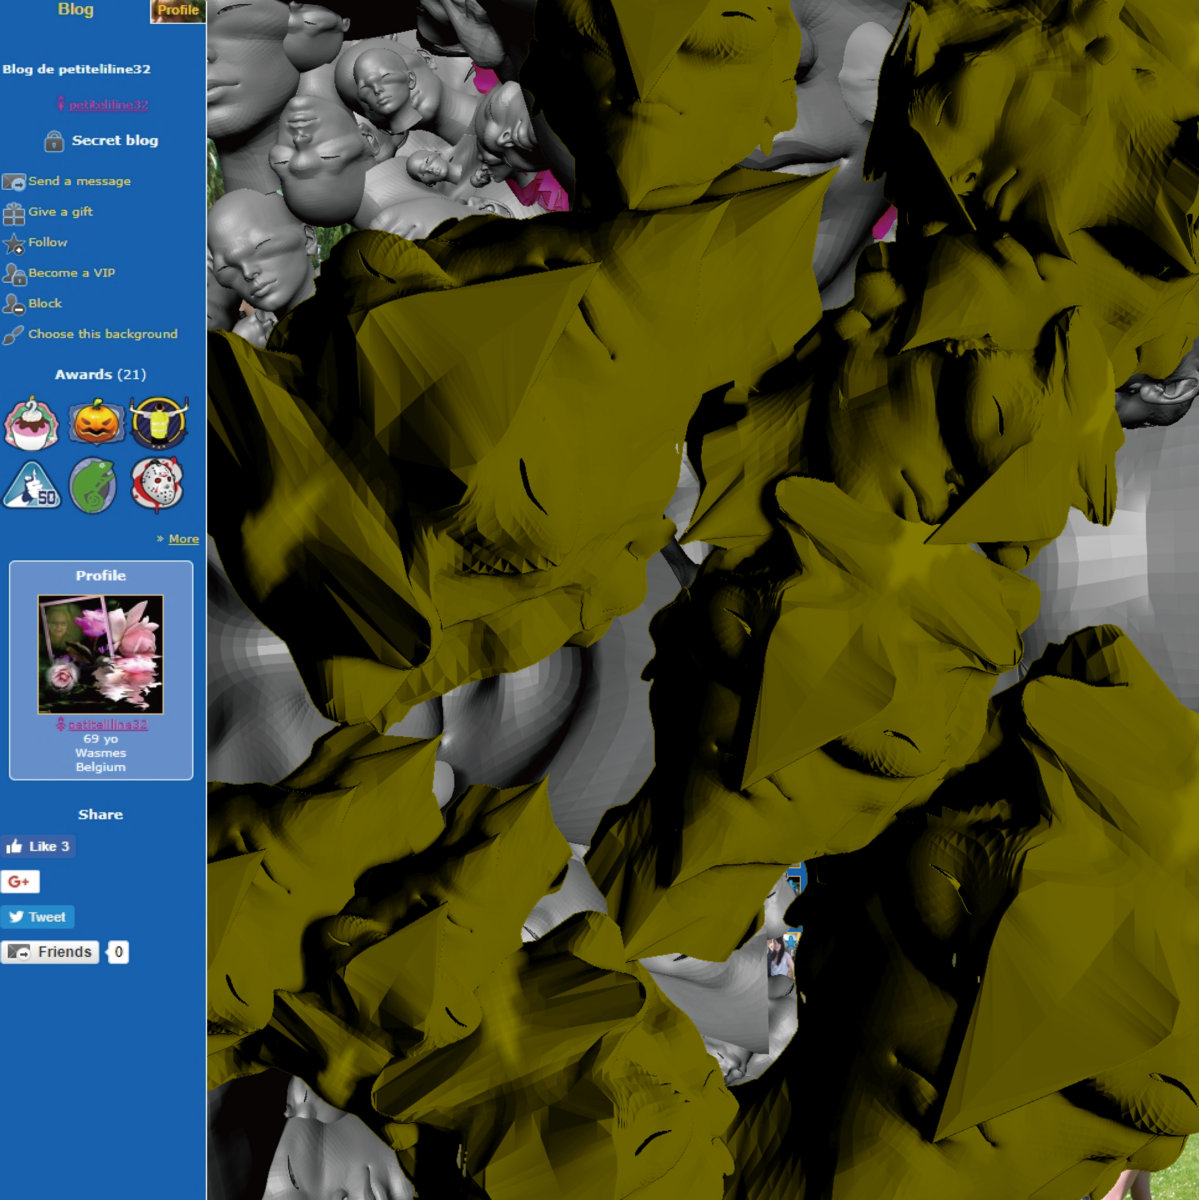Expand awards with More link
This screenshot has height=1200, width=1199.
coord(183,539)
